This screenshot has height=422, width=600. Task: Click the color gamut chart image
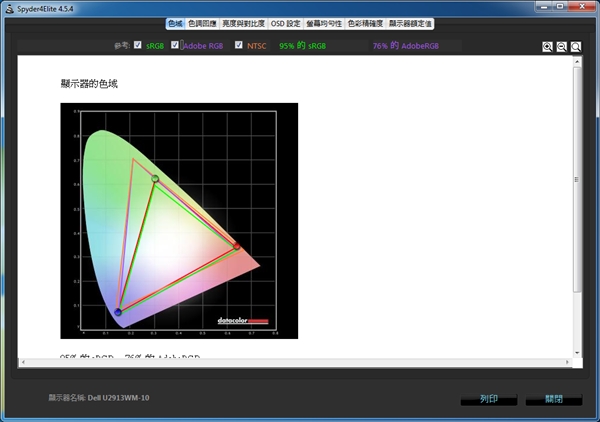179,220
